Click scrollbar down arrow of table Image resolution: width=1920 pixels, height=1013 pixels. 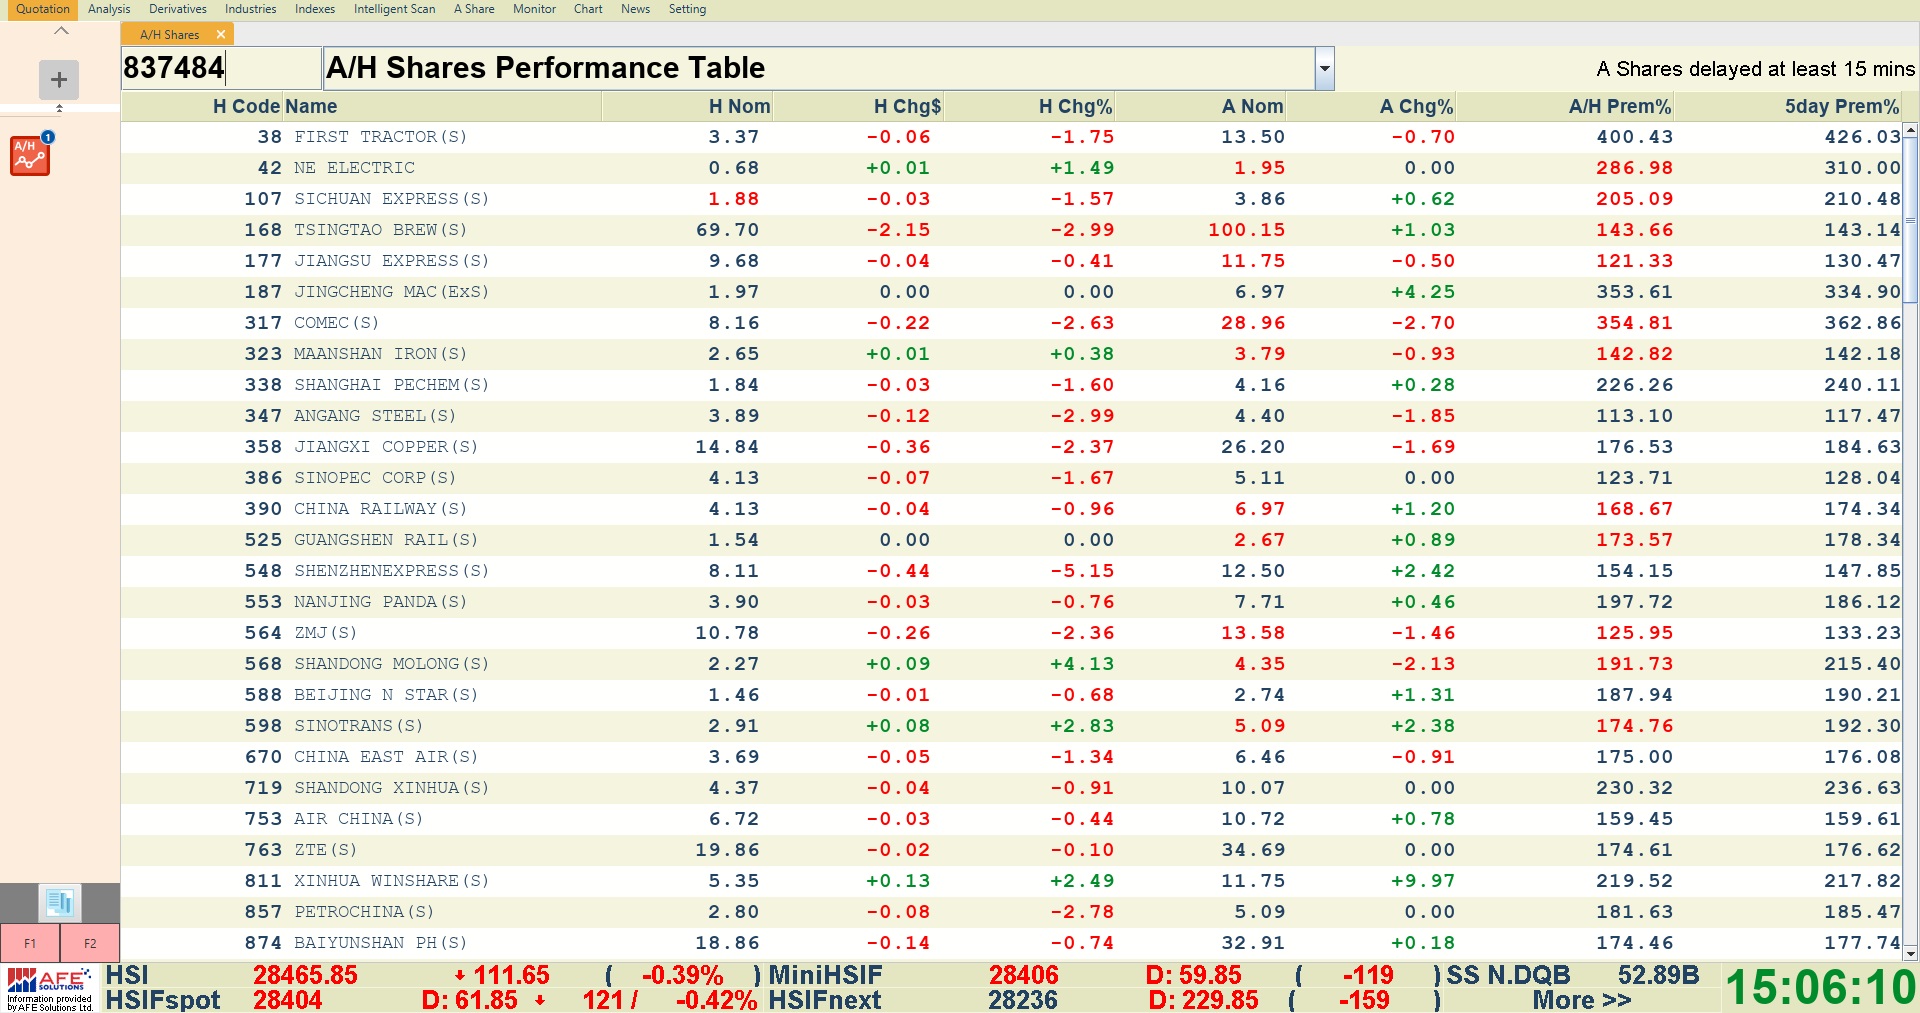click(1910, 954)
